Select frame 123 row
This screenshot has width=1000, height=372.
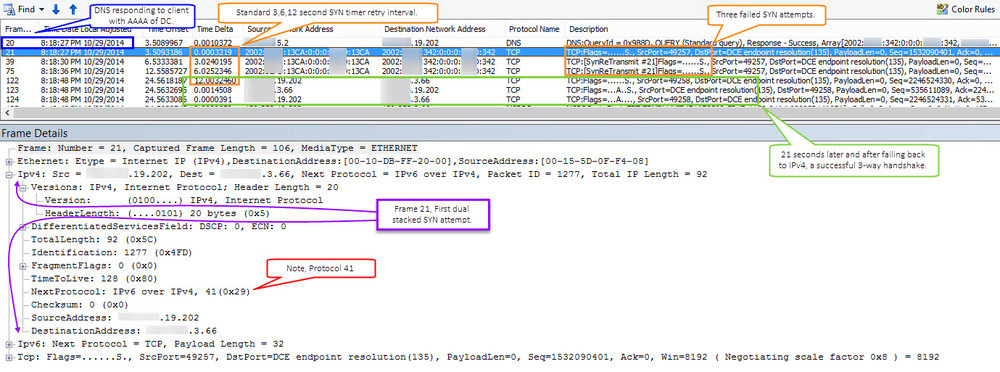click(x=500, y=91)
